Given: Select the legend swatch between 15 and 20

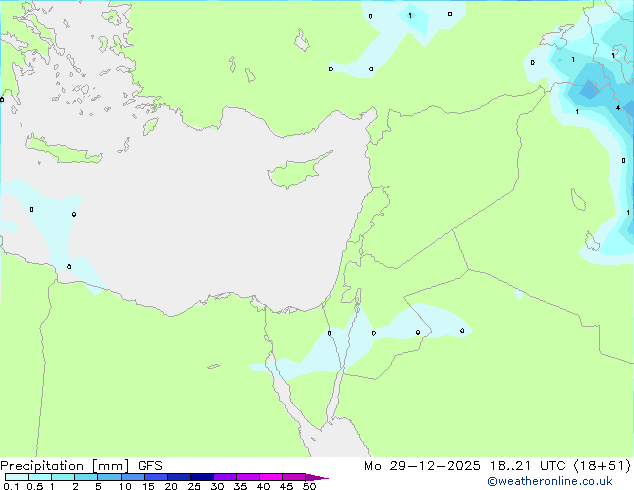Looking at the screenshot, I should [x=156, y=477].
